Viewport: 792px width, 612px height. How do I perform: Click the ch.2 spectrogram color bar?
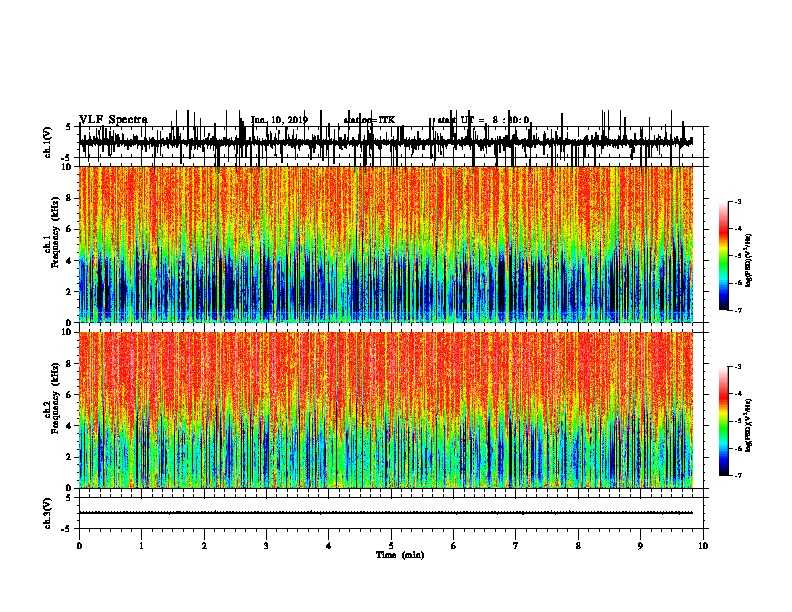pos(724,421)
